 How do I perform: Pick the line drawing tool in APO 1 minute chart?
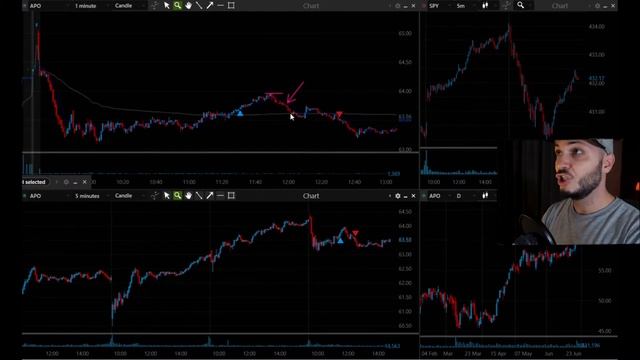tap(199, 6)
